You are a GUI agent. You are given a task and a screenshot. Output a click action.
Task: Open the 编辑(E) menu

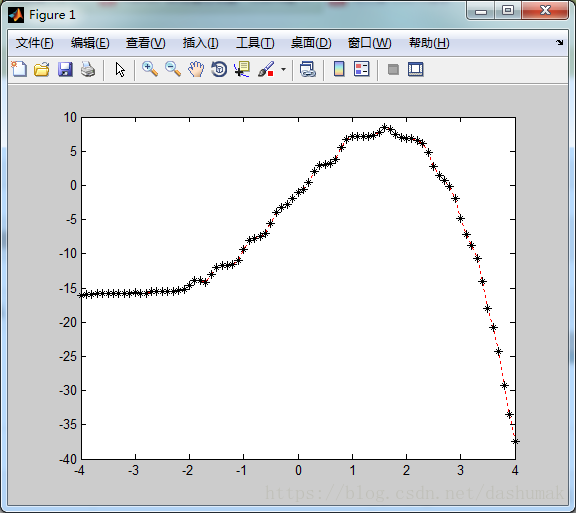pyautogui.click(x=90, y=43)
